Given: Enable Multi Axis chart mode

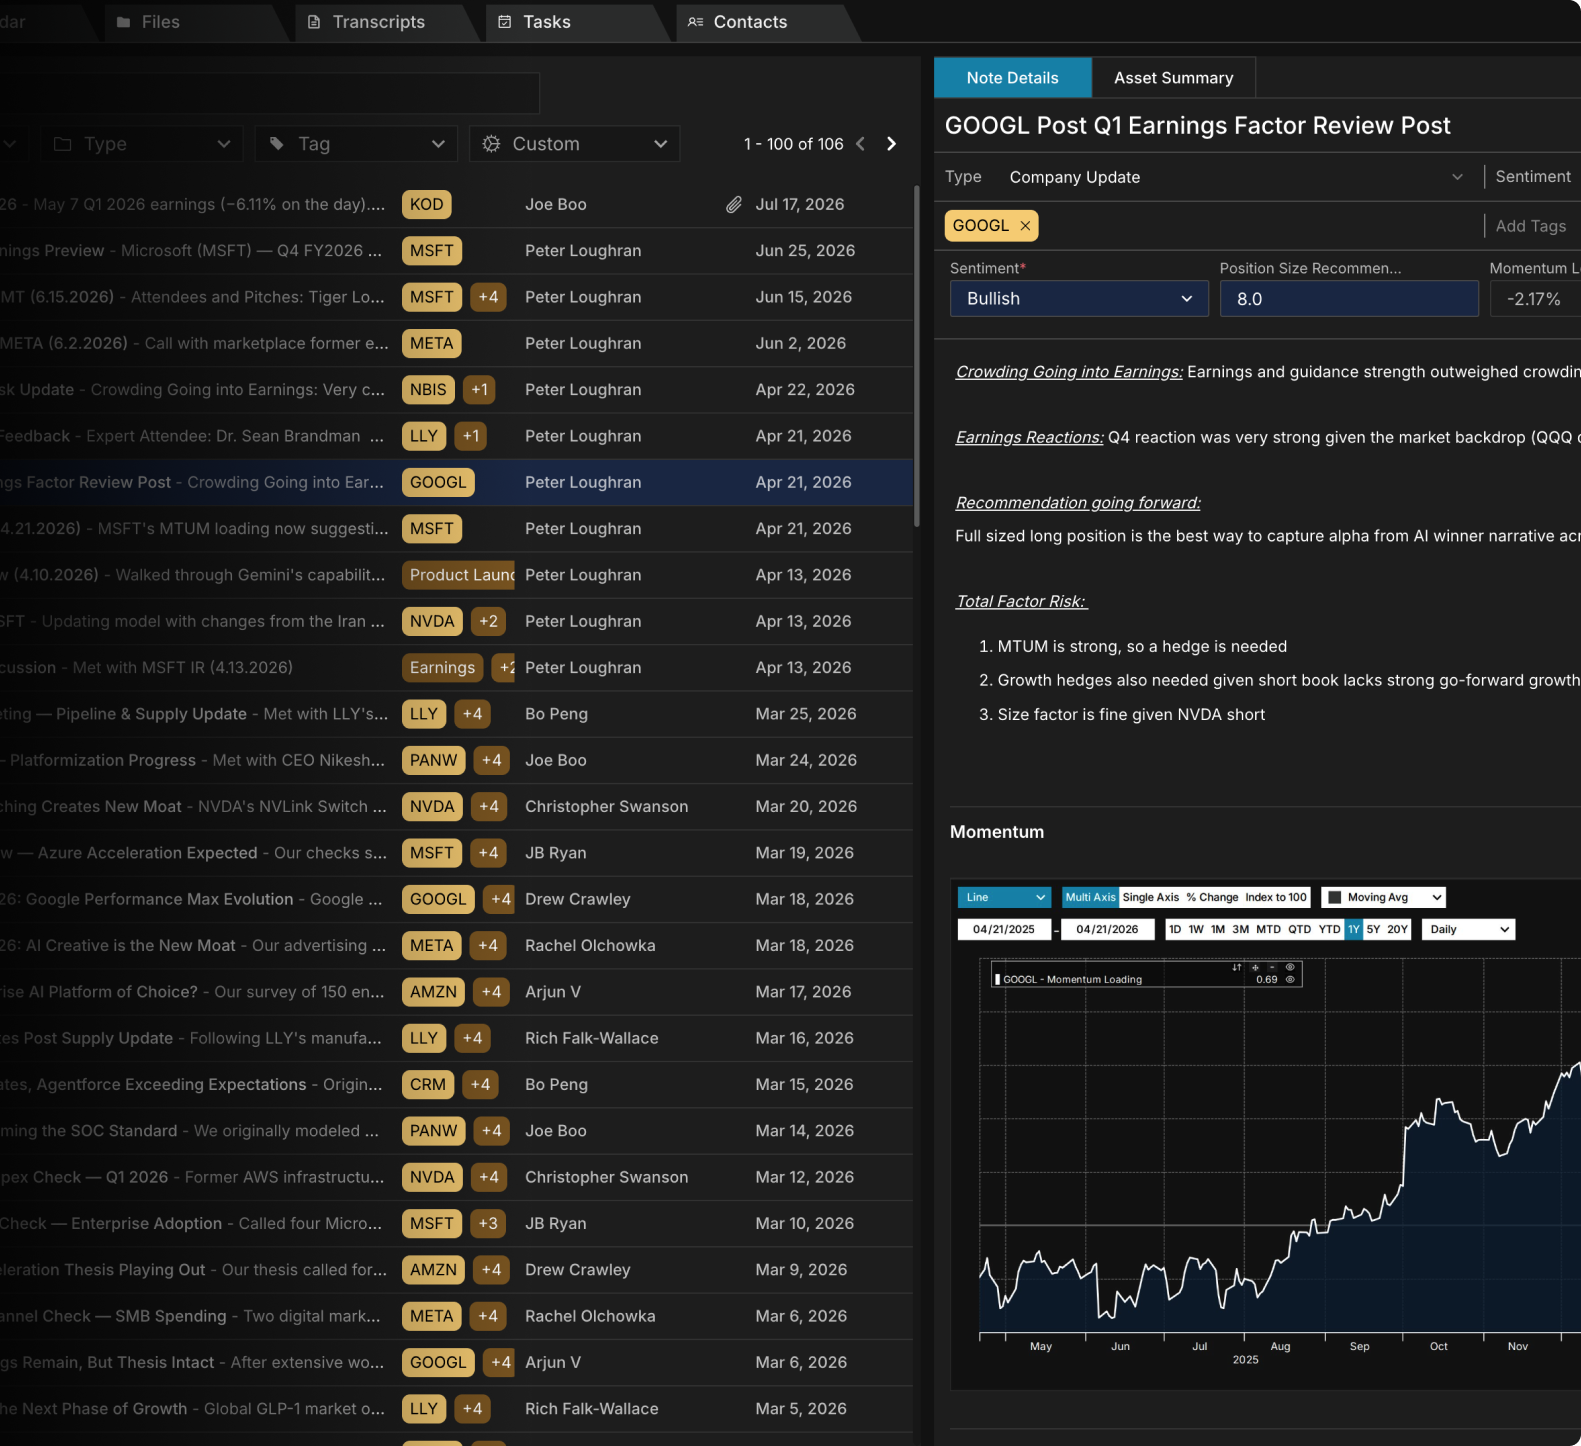Looking at the screenshot, I should point(1090,897).
